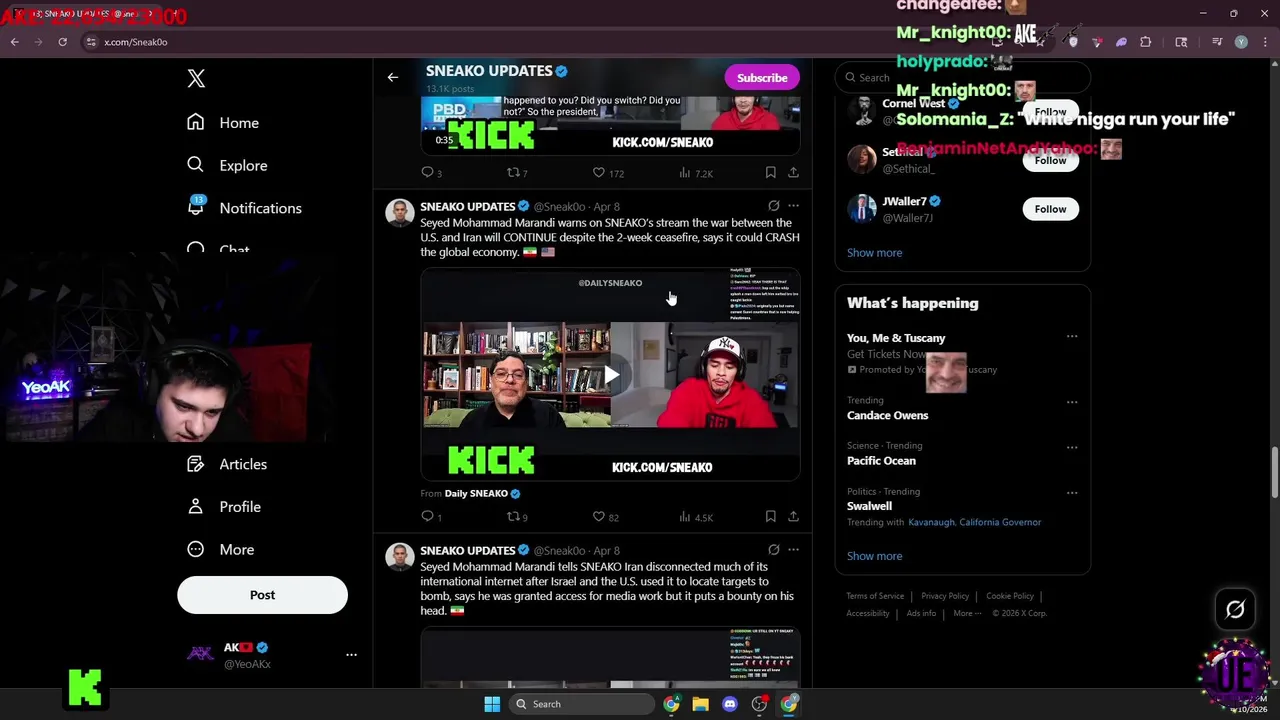Click Grok icon on the Iran internet post
The width and height of the screenshot is (1280, 720).
(x=773, y=550)
